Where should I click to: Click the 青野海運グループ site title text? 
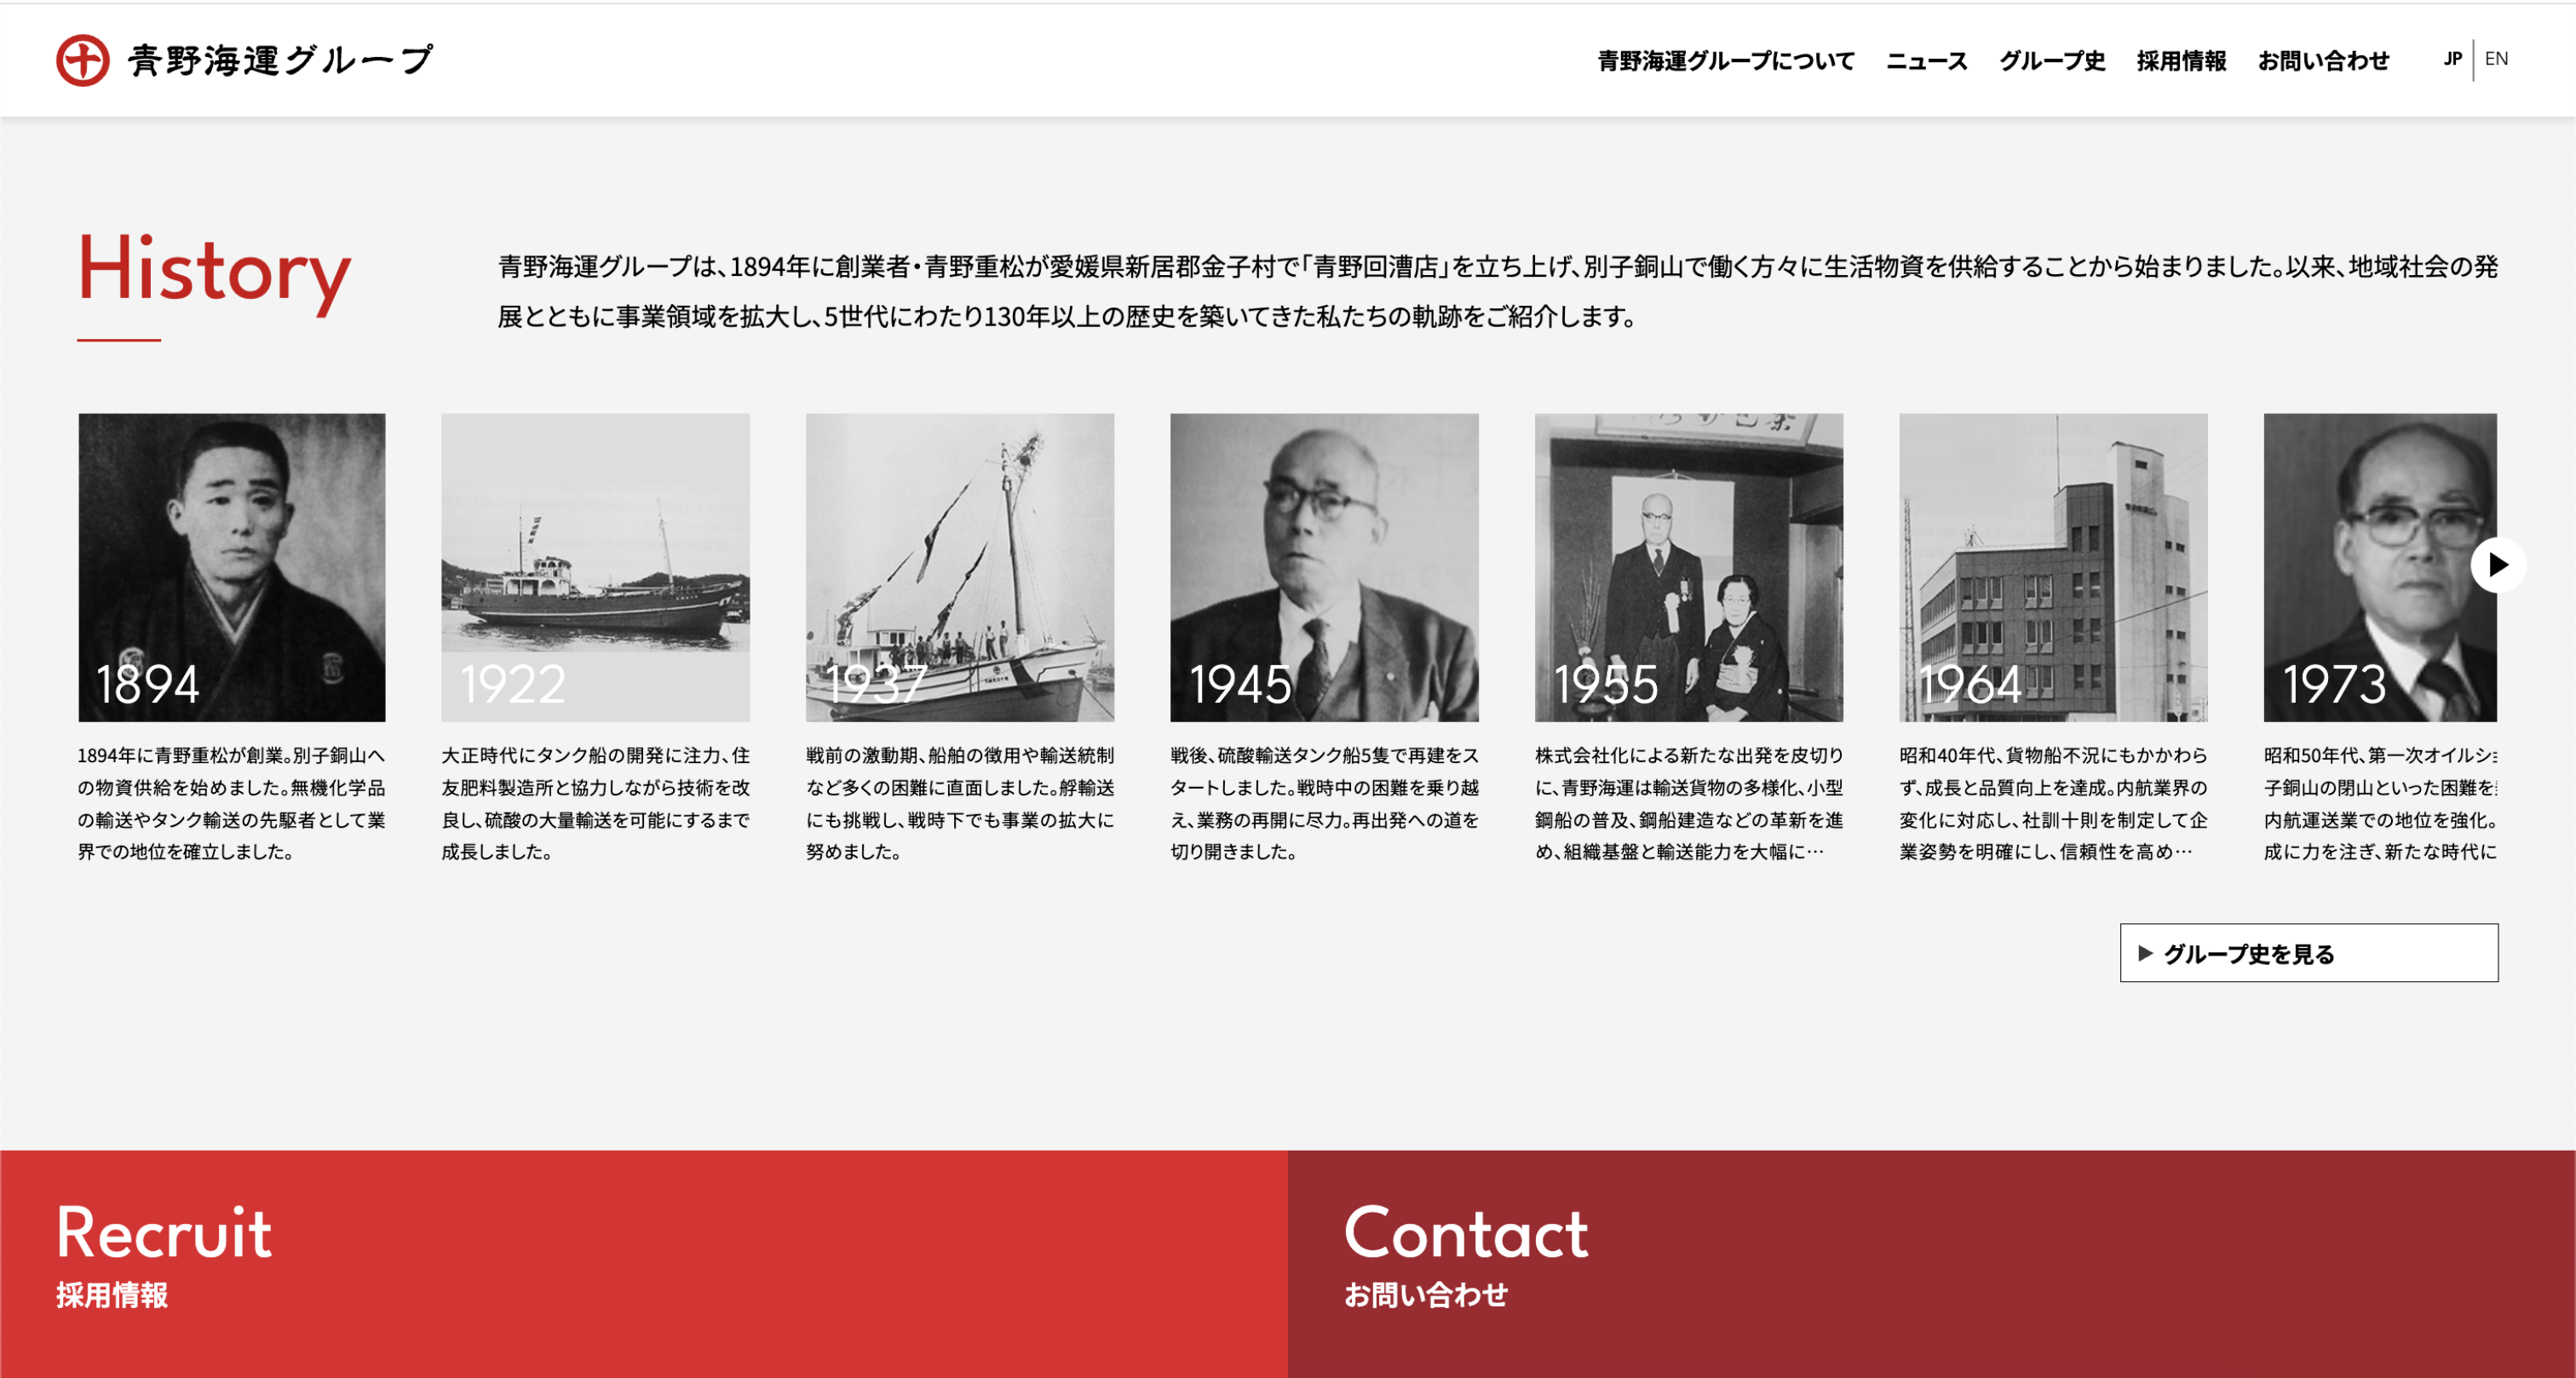280,61
